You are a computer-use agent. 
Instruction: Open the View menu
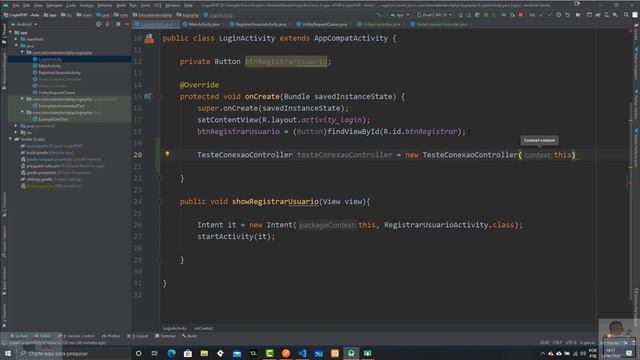[x=38, y=6]
